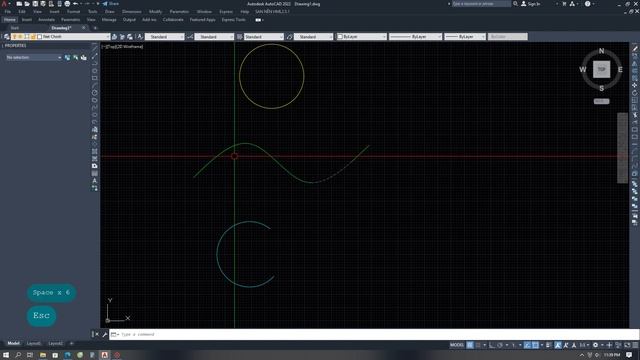Screen dimensions: 640x360
Task: Click the keyword search field in title bar
Action: (x=481, y=4)
